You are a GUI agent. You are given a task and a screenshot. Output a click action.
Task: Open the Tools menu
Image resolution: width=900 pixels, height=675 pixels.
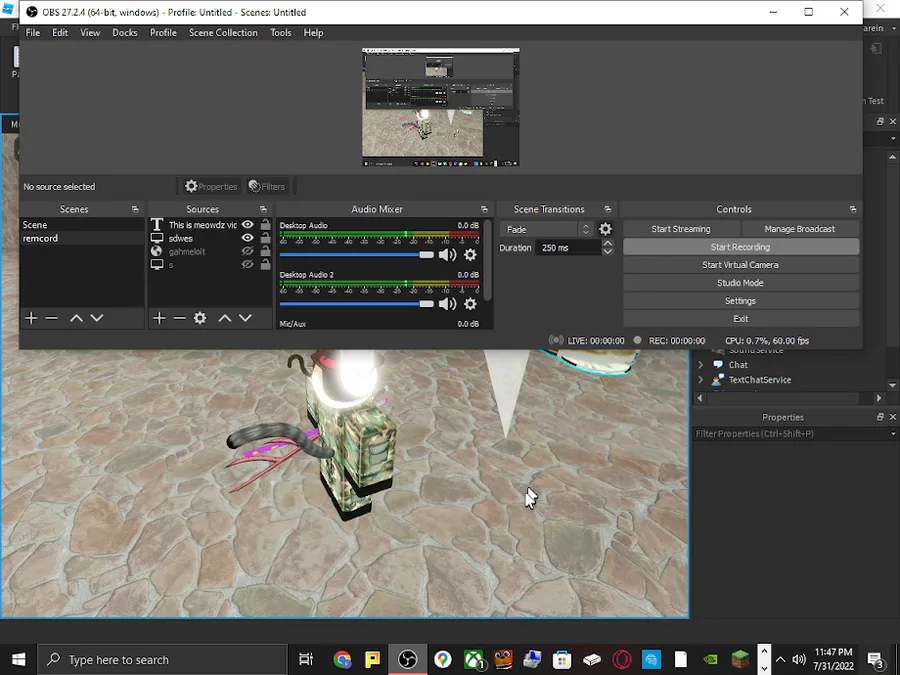pos(281,33)
